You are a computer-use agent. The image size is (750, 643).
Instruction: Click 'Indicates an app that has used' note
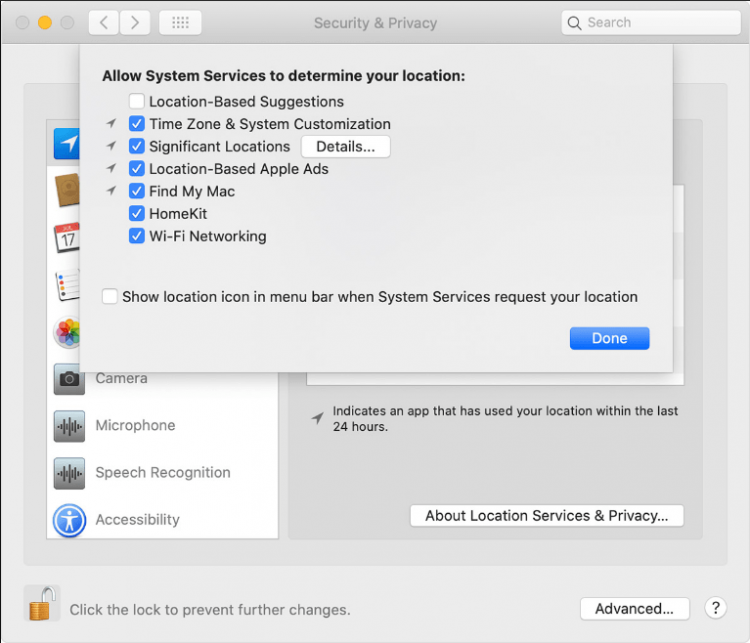[505, 419]
